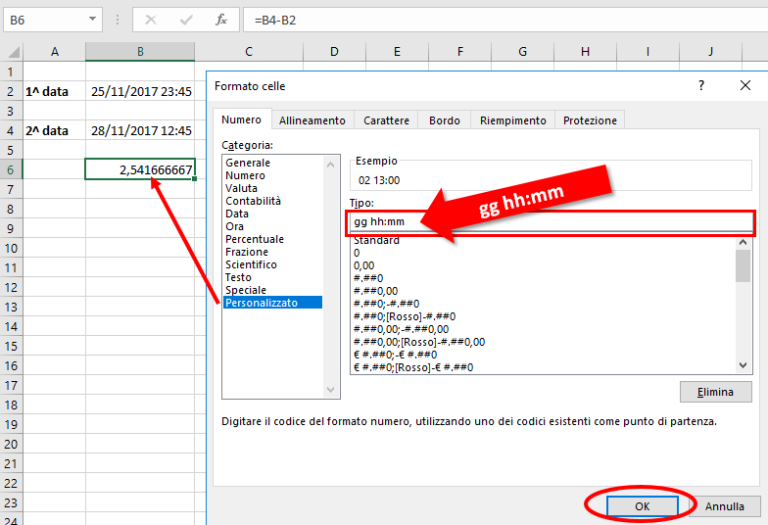The height and width of the screenshot is (525, 768).
Task: Click the Annulla button
Action: pyautogui.click(x=724, y=506)
